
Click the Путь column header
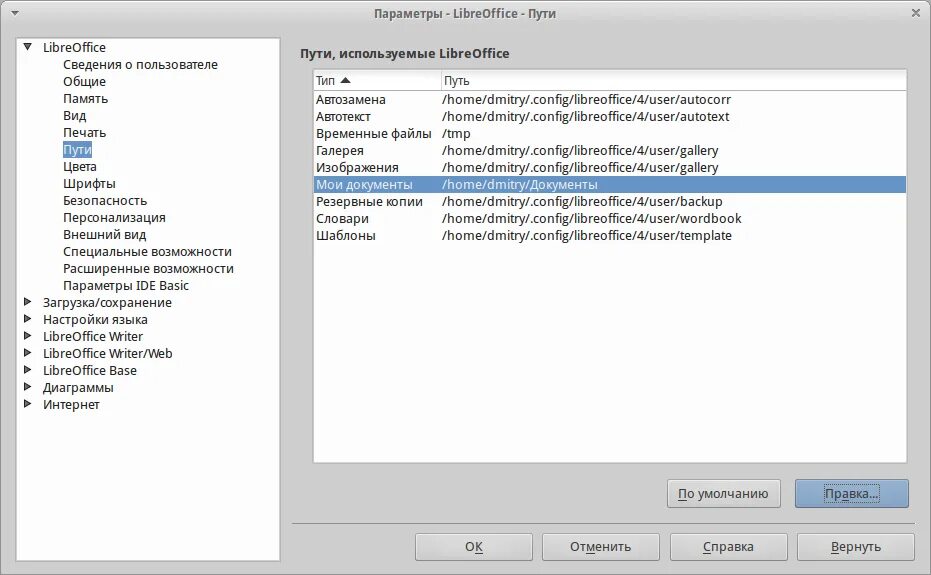673,80
